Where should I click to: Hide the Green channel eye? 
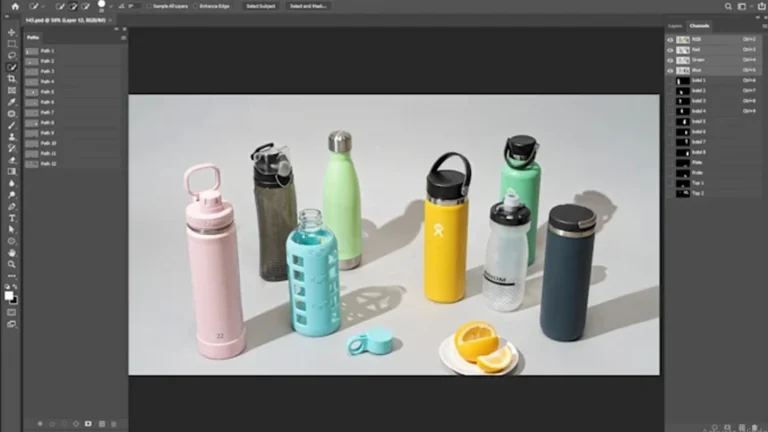(670, 60)
